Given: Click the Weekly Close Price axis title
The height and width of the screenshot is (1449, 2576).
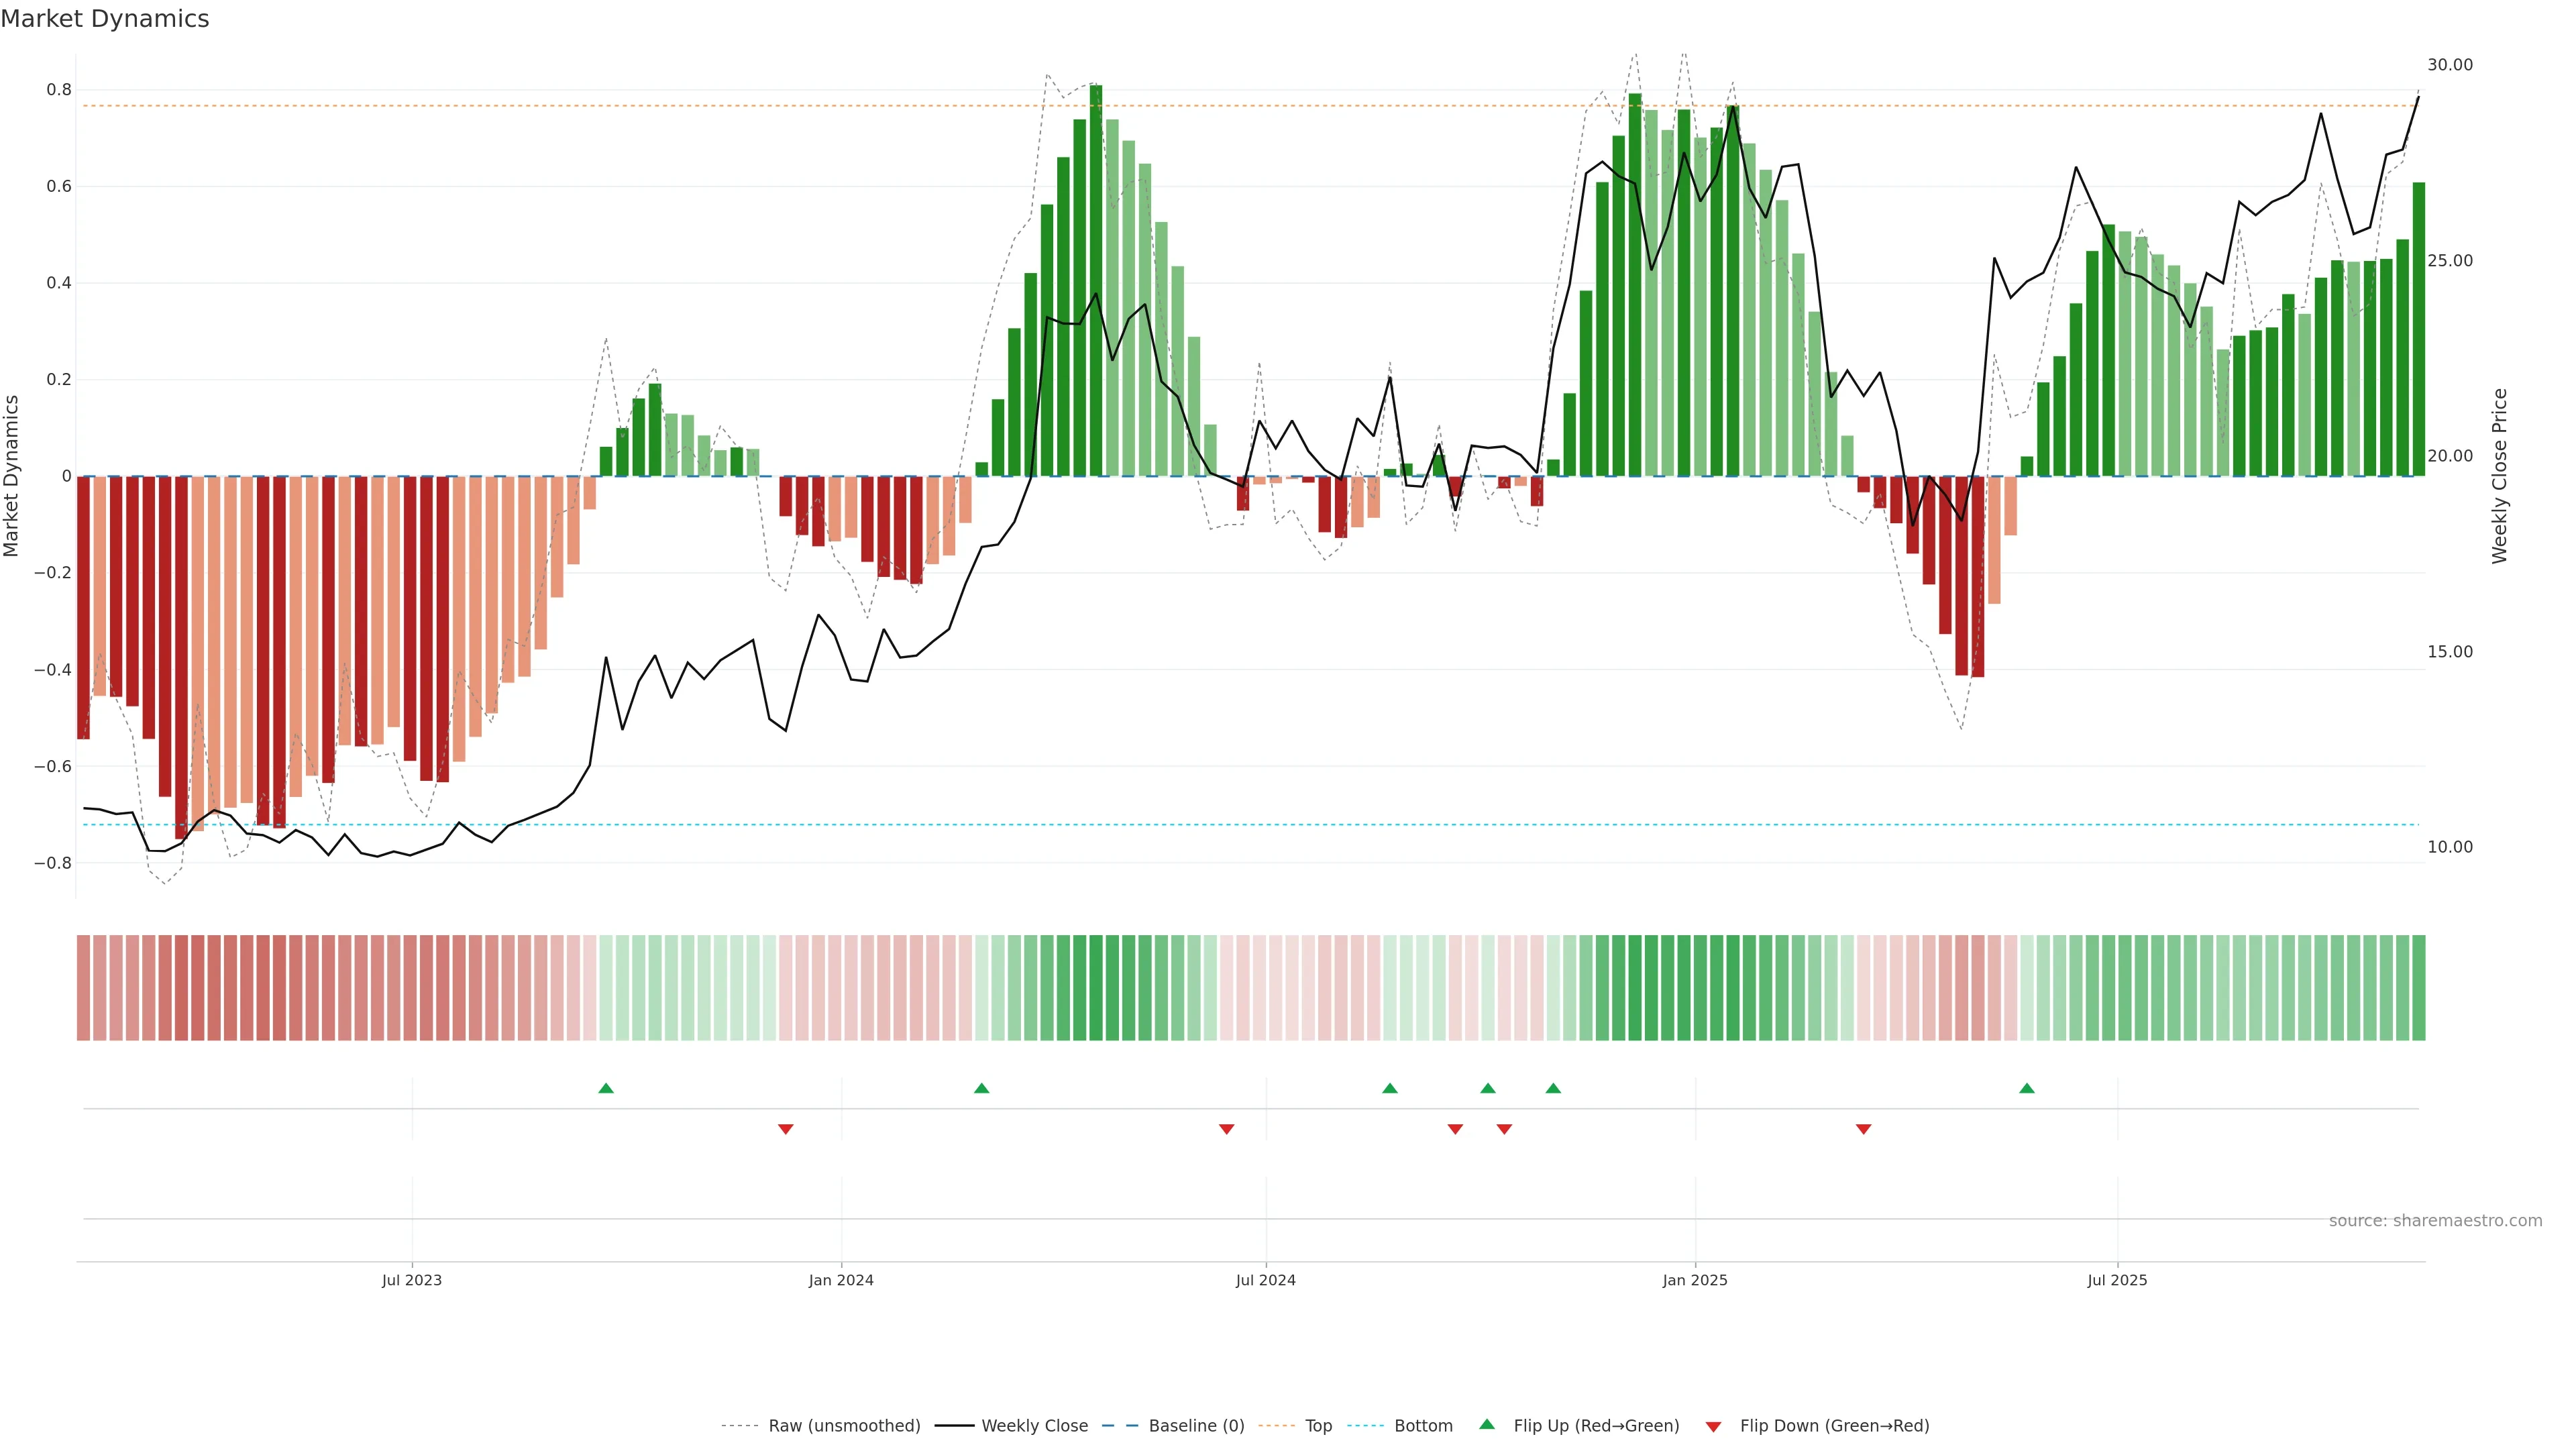Looking at the screenshot, I should coord(2499,476).
